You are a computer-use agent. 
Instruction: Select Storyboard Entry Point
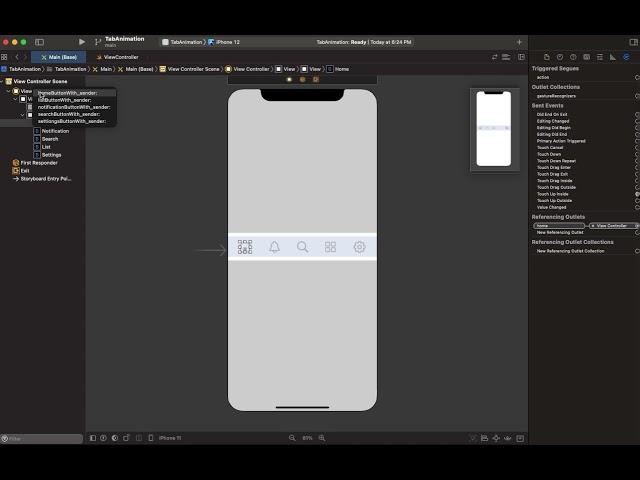tap(42, 179)
